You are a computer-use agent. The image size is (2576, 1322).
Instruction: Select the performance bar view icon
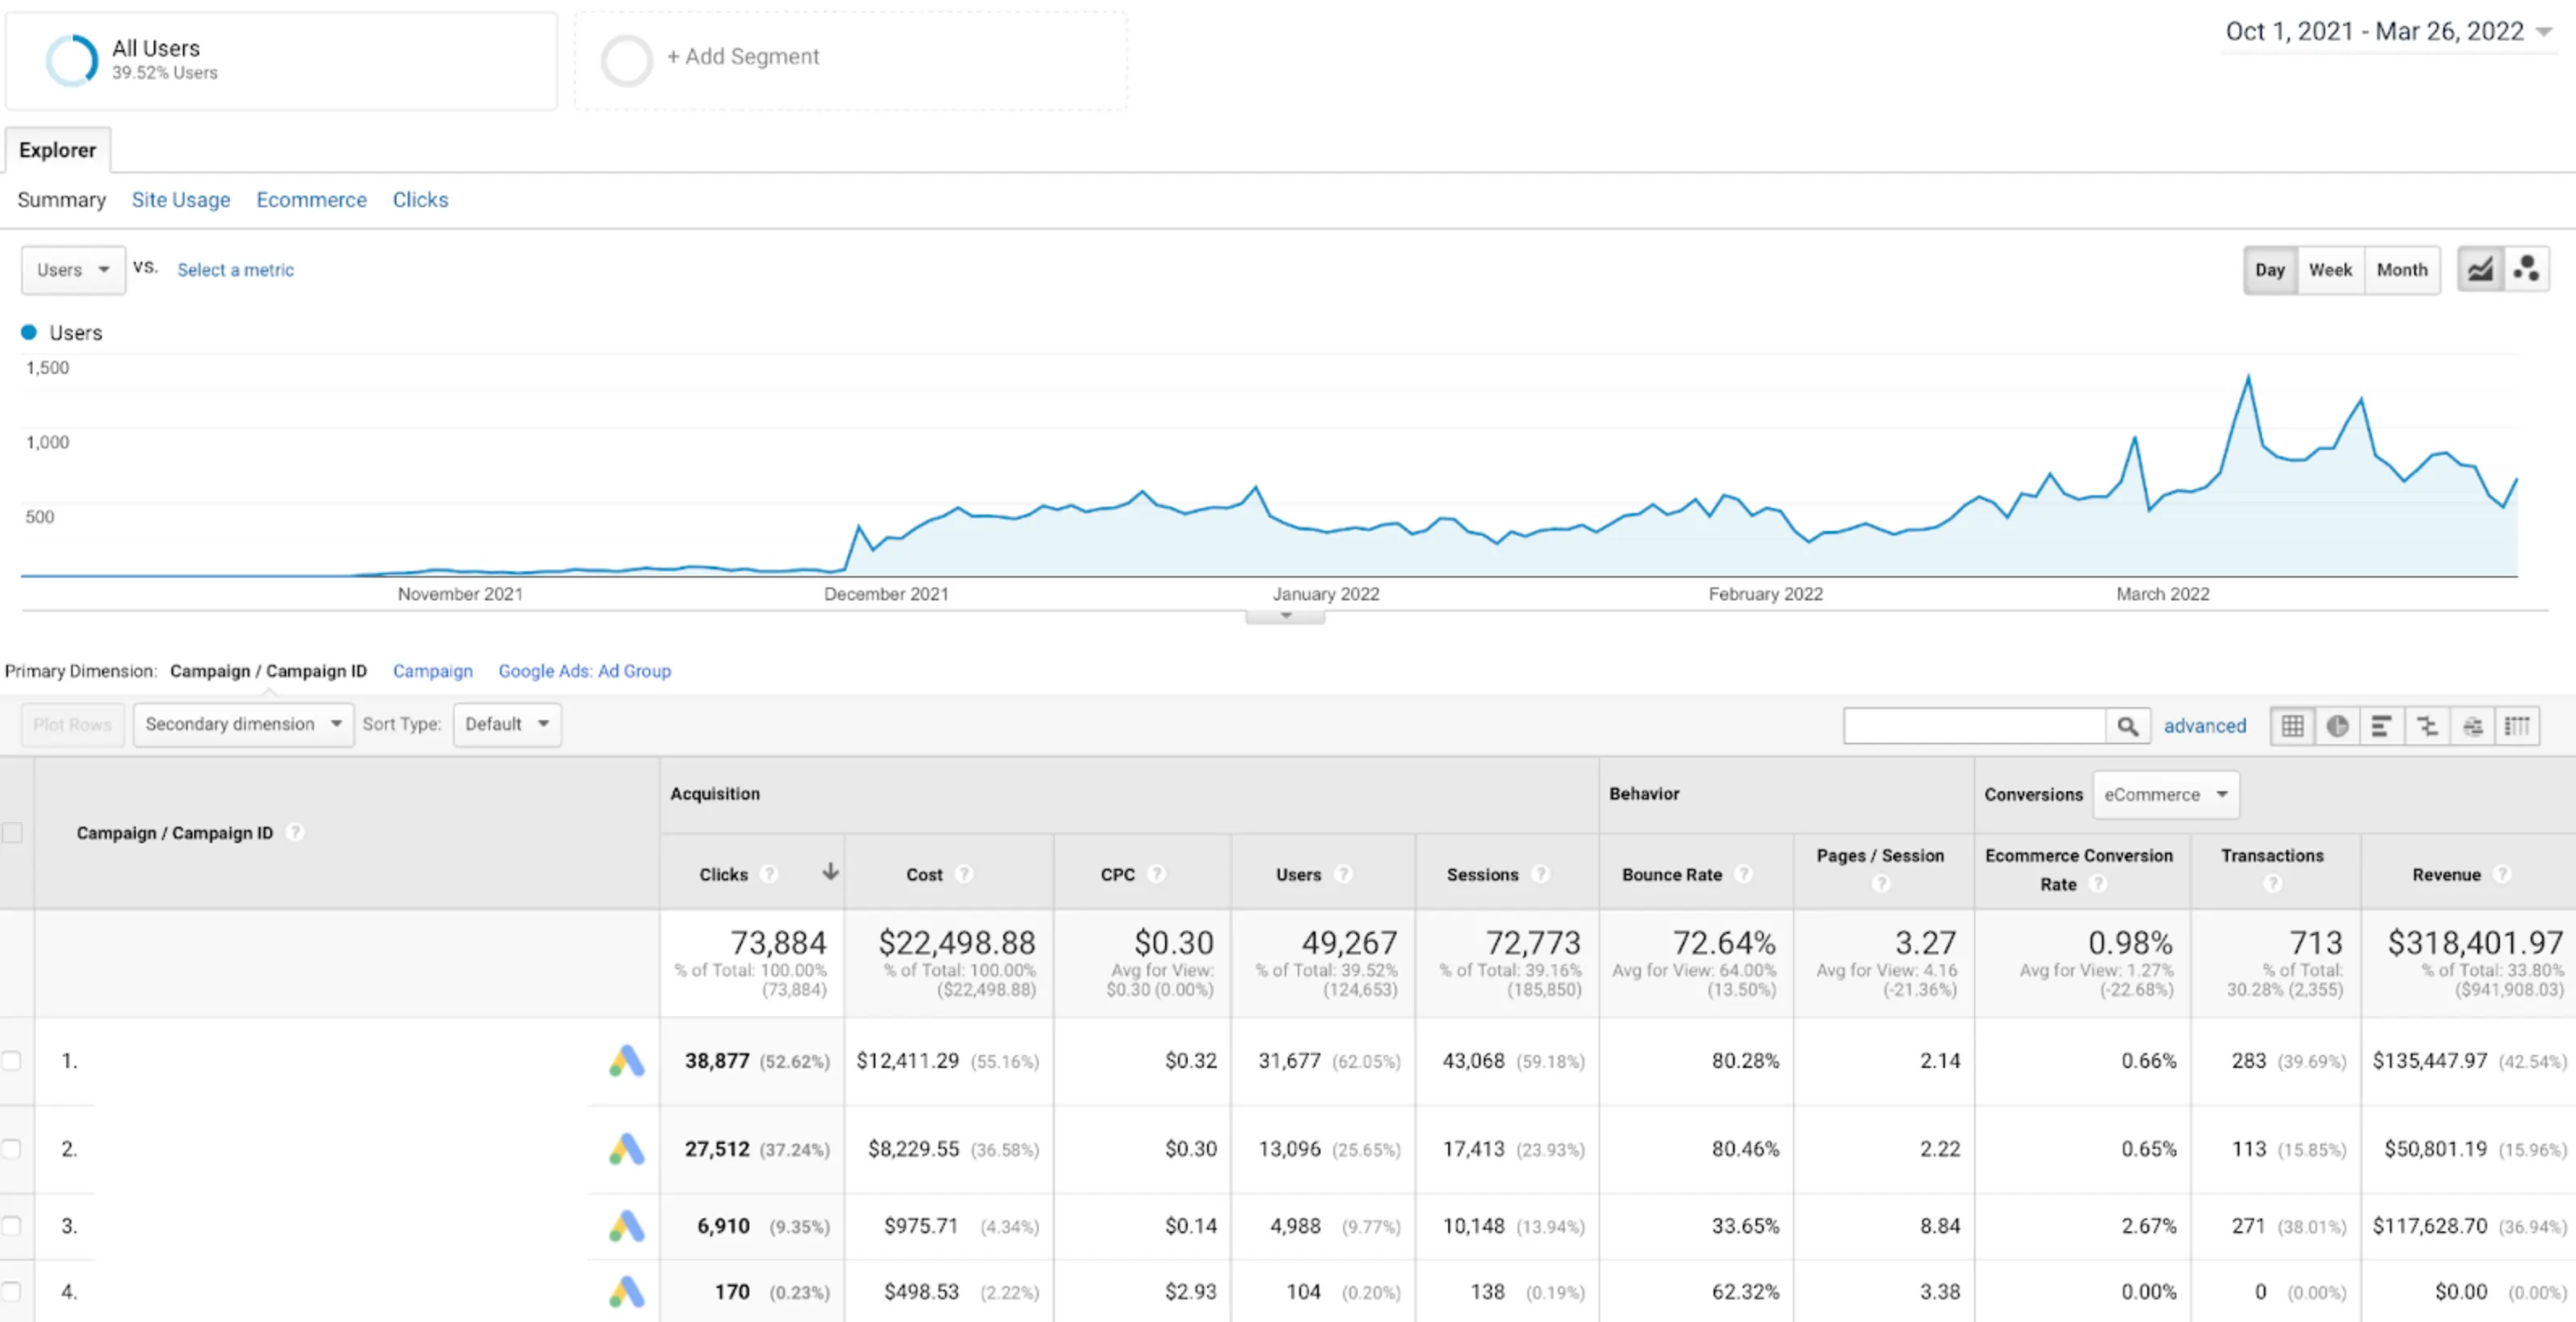point(2382,726)
